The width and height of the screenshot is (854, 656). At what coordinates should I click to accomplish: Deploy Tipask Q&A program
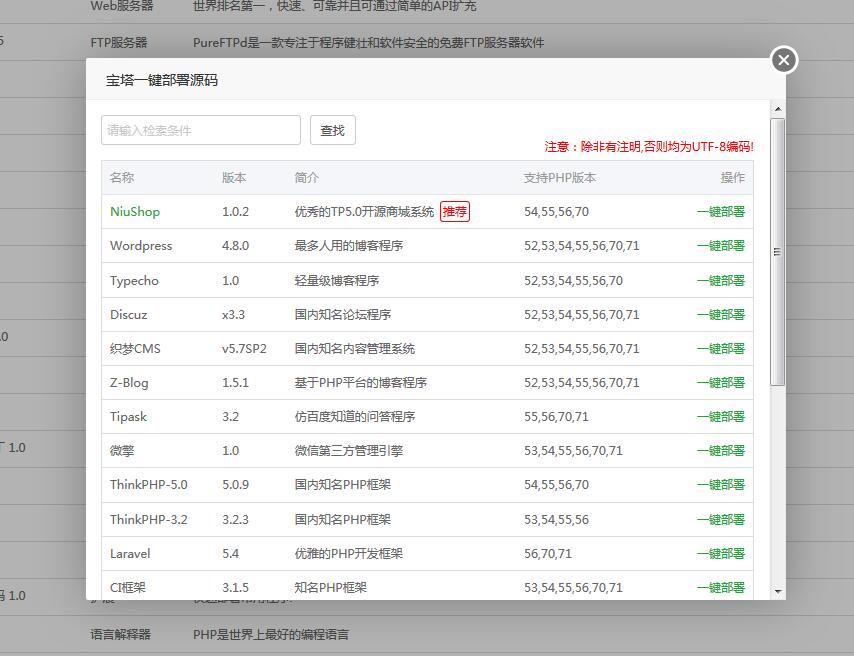click(x=722, y=416)
